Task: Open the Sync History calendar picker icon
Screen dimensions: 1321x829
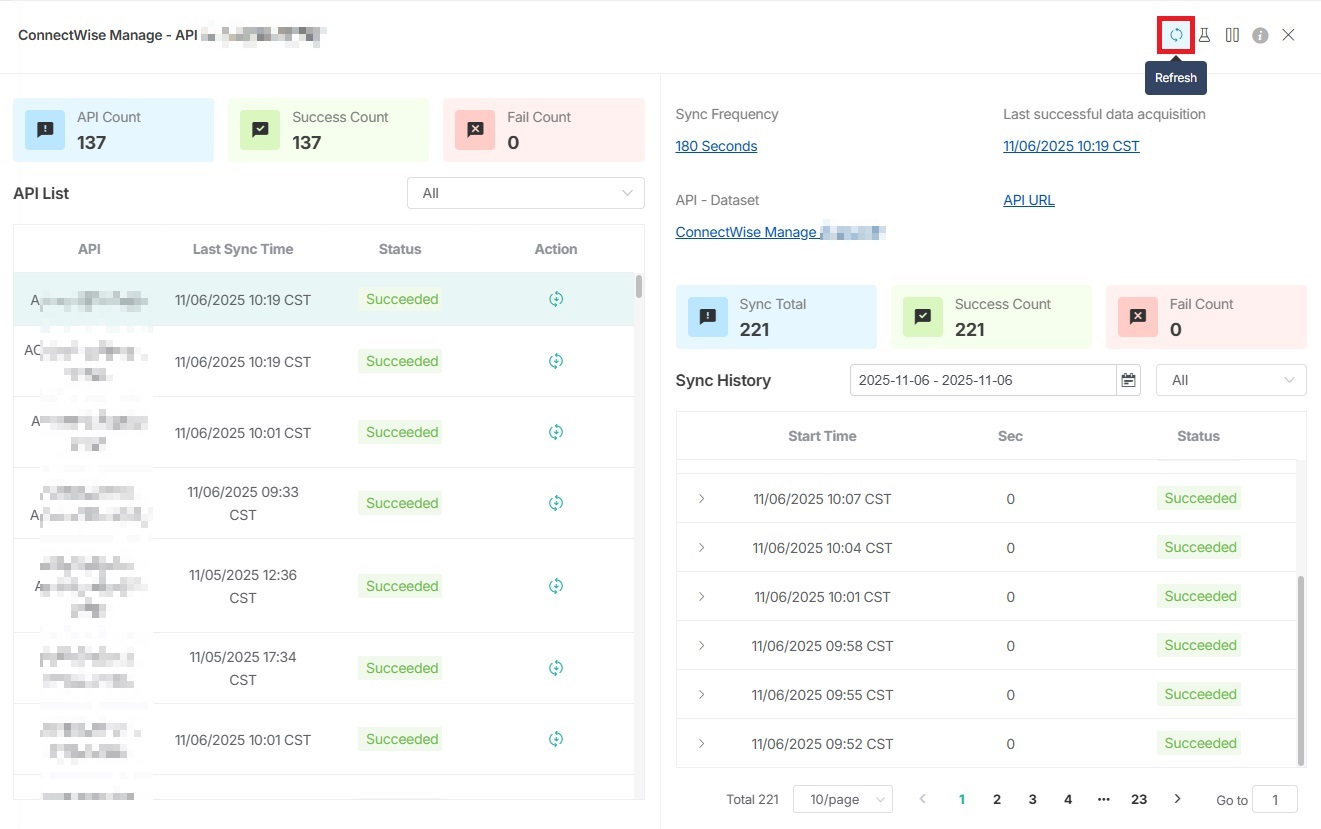Action: pos(1129,380)
